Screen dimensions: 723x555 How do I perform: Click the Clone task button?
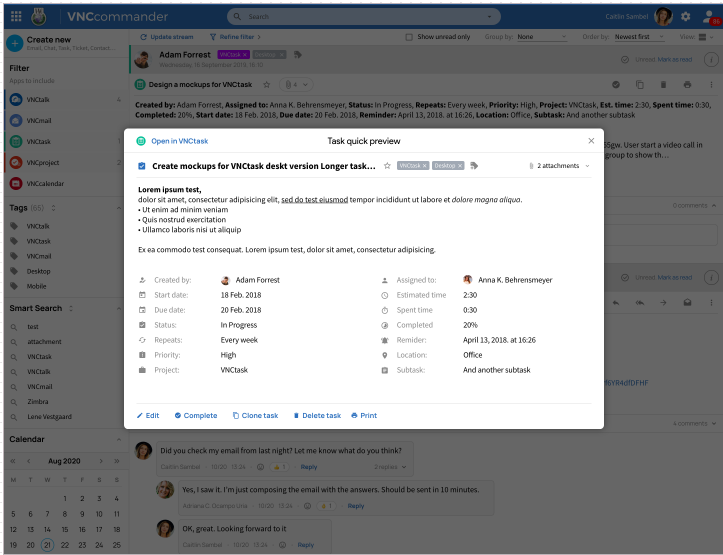tap(255, 415)
